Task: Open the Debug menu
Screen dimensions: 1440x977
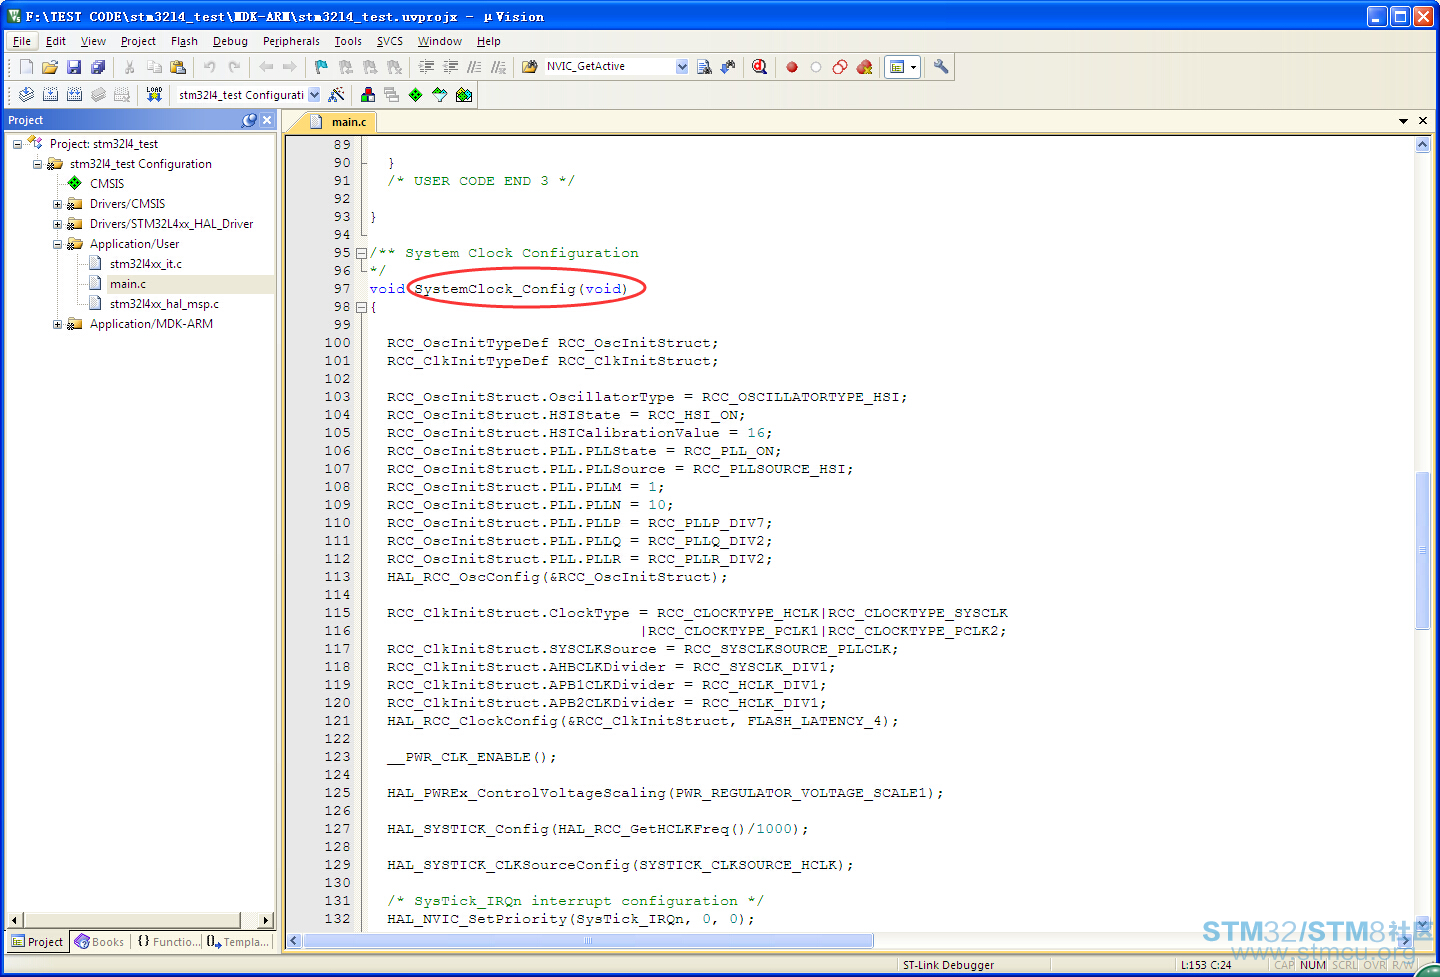Action: coord(230,41)
